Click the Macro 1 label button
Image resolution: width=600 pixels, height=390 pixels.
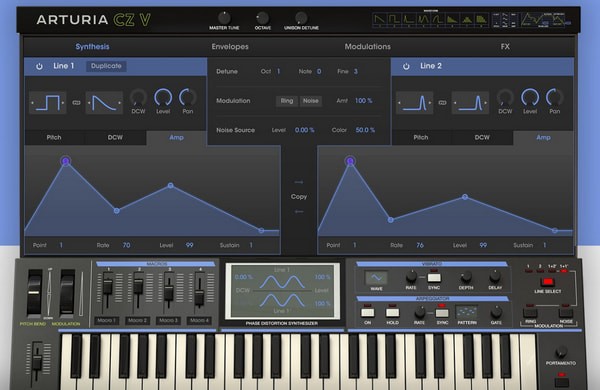pyautogui.click(x=107, y=320)
